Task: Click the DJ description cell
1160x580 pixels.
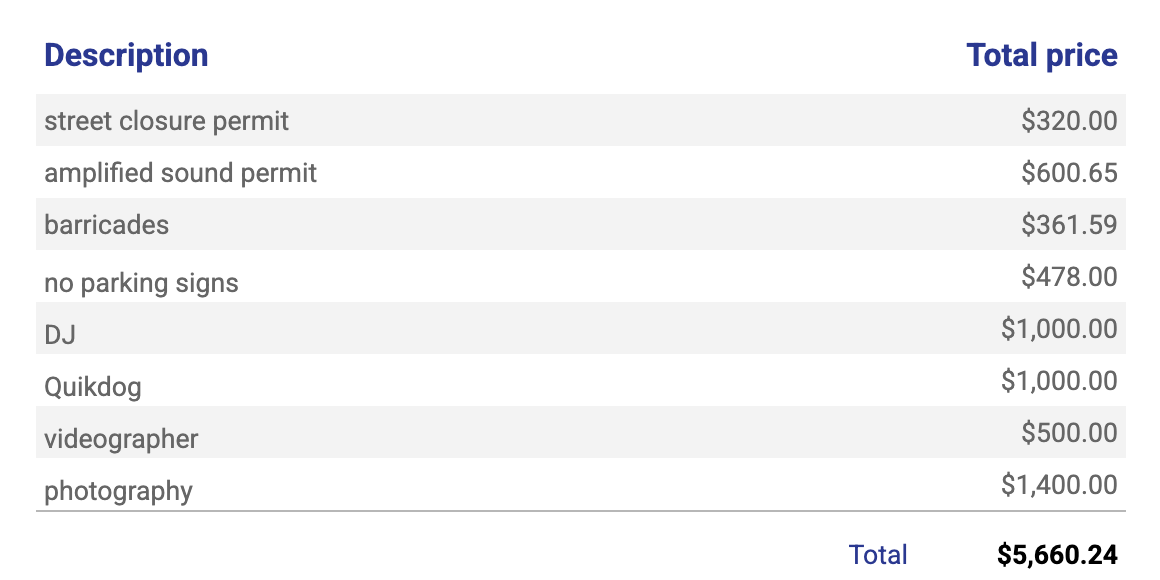Action: [60, 335]
